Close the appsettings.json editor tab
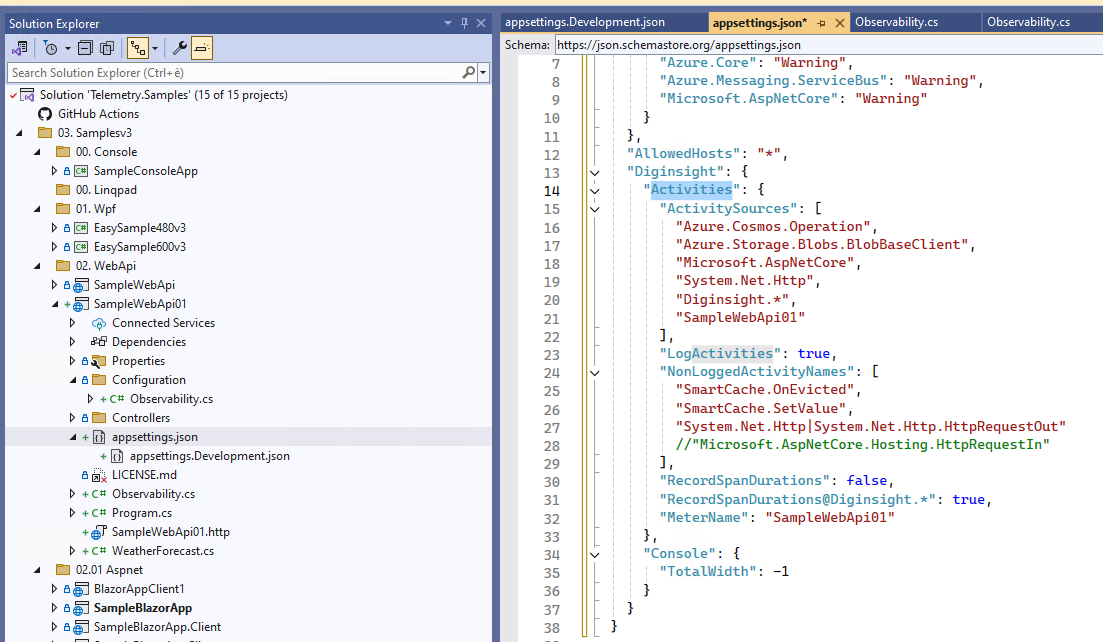The image size is (1103, 642). [837, 22]
